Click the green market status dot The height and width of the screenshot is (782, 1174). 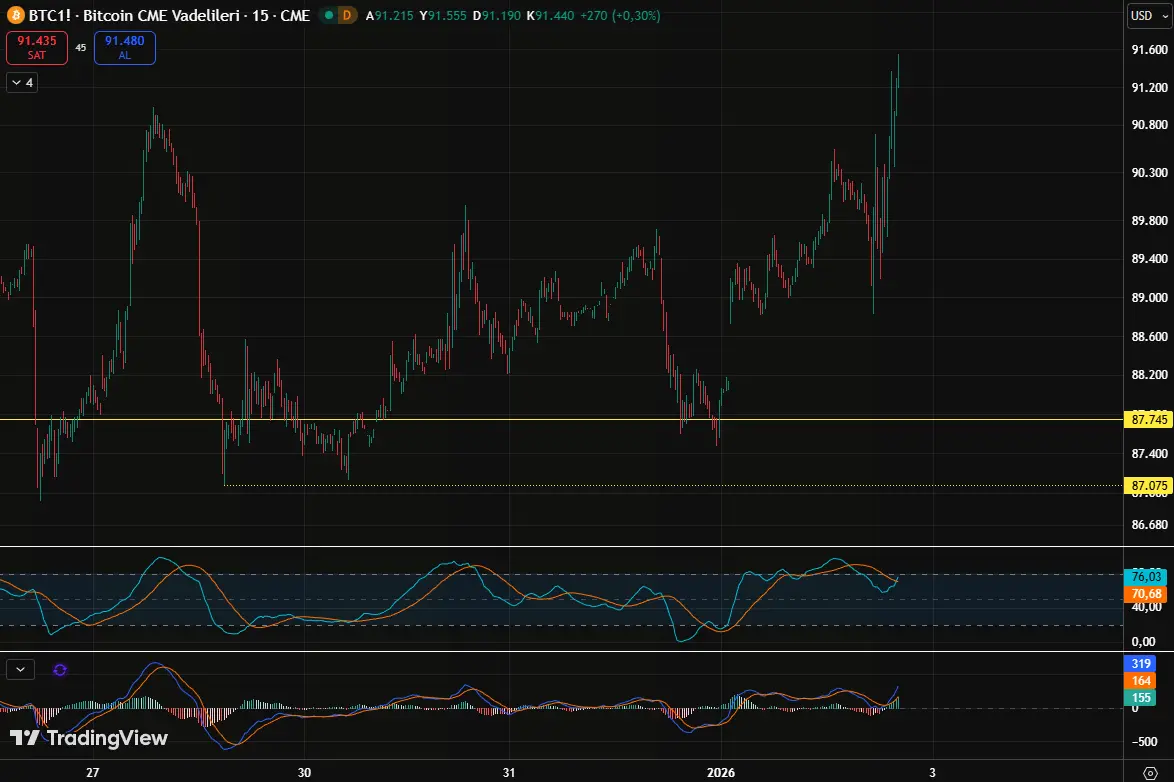pos(328,16)
